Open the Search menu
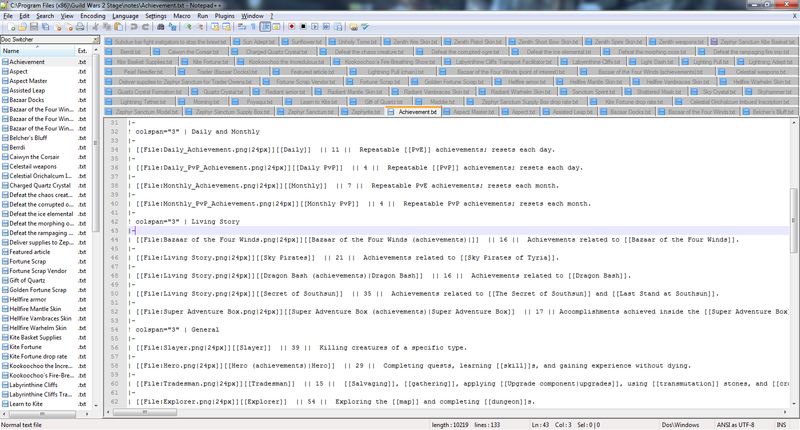Image resolution: width=800 pixels, height=430 pixels. point(45,16)
